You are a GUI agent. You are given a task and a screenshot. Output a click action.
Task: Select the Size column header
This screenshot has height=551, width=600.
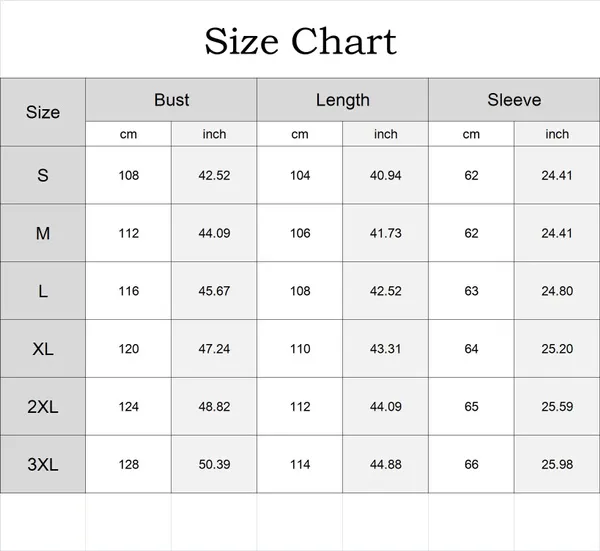43,112
